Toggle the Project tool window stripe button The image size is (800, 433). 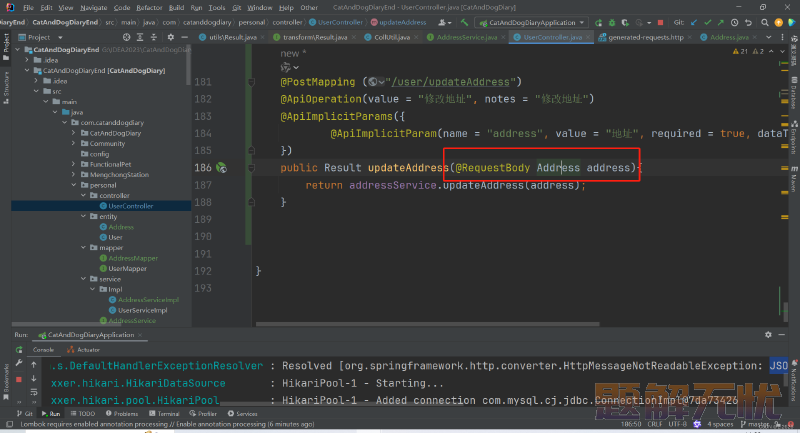(x=6, y=47)
